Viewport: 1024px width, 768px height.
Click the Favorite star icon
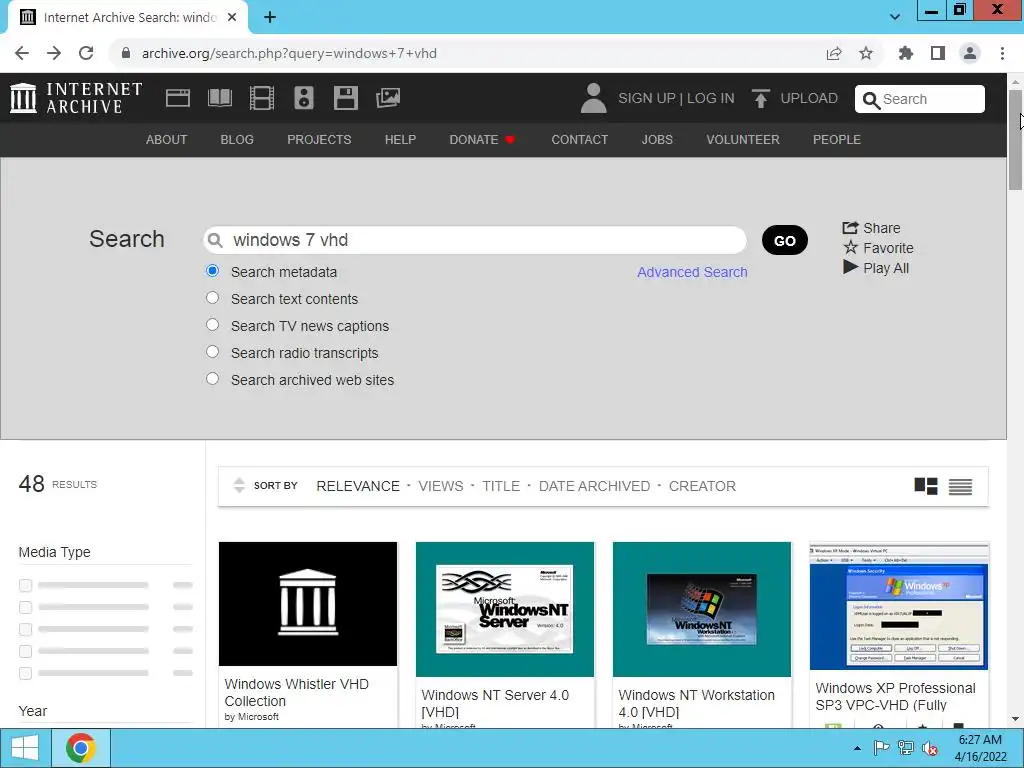coord(850,247)
